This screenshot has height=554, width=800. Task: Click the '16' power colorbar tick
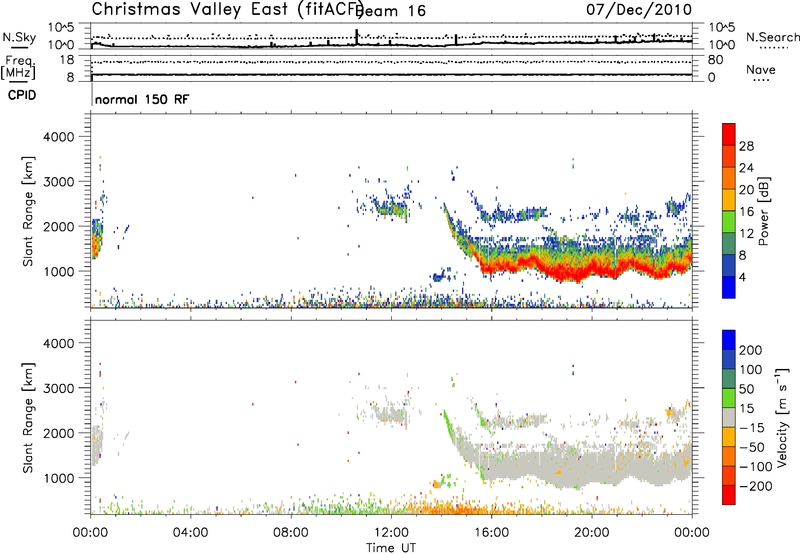click(x=746, y=212)
